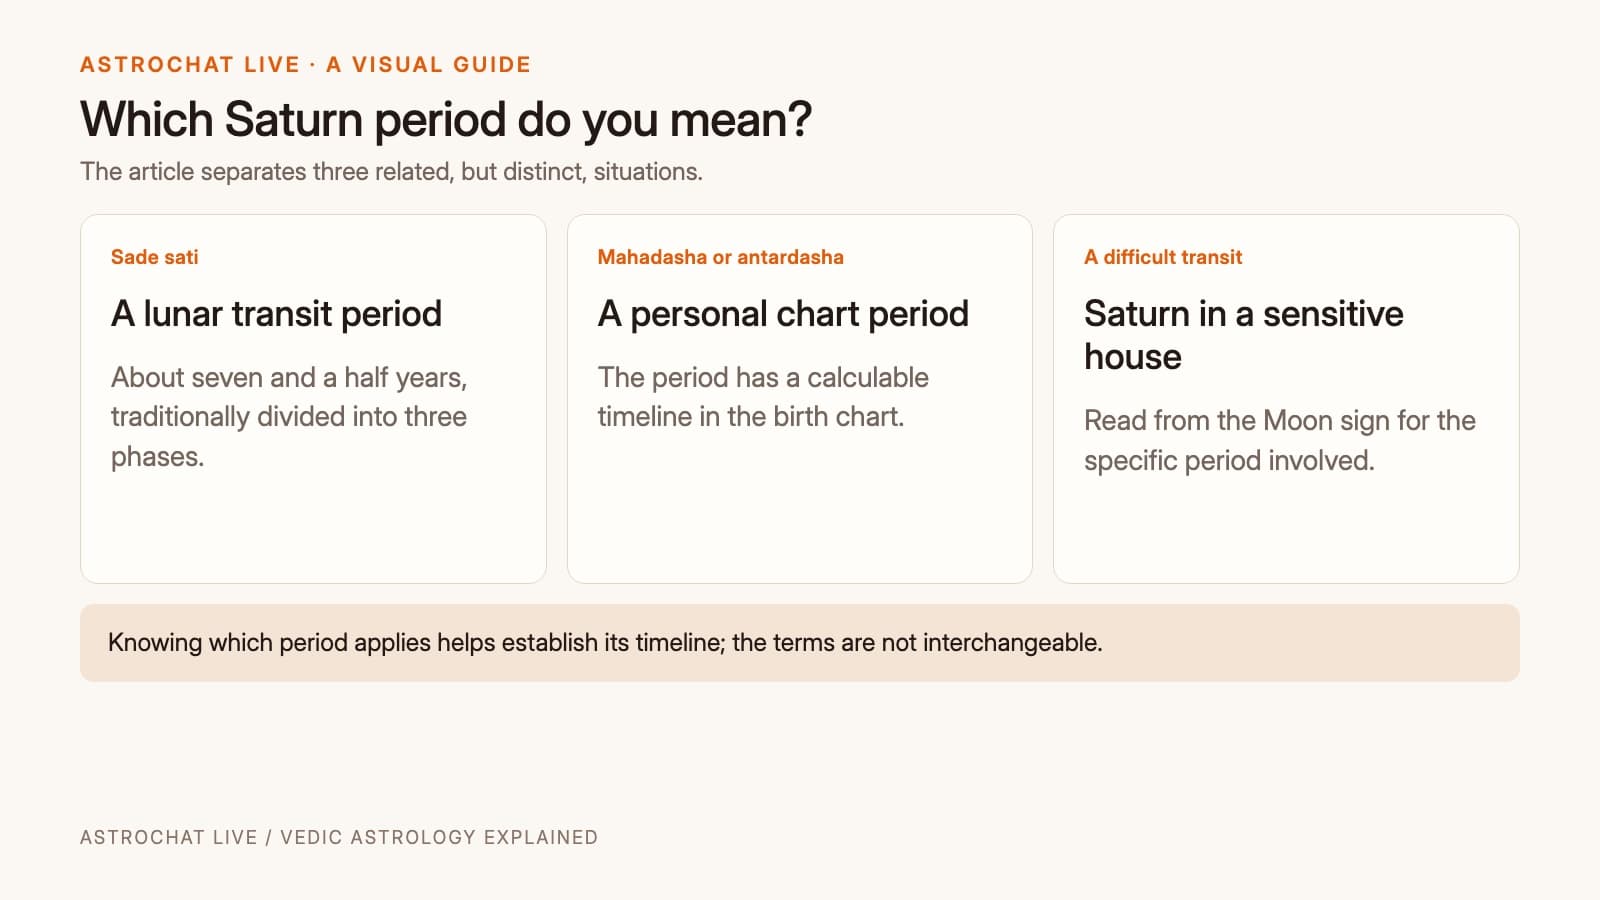Open the Sade sati card label
The width and height of the screenshot is (1600, 900).
click(x=154, y=257)
